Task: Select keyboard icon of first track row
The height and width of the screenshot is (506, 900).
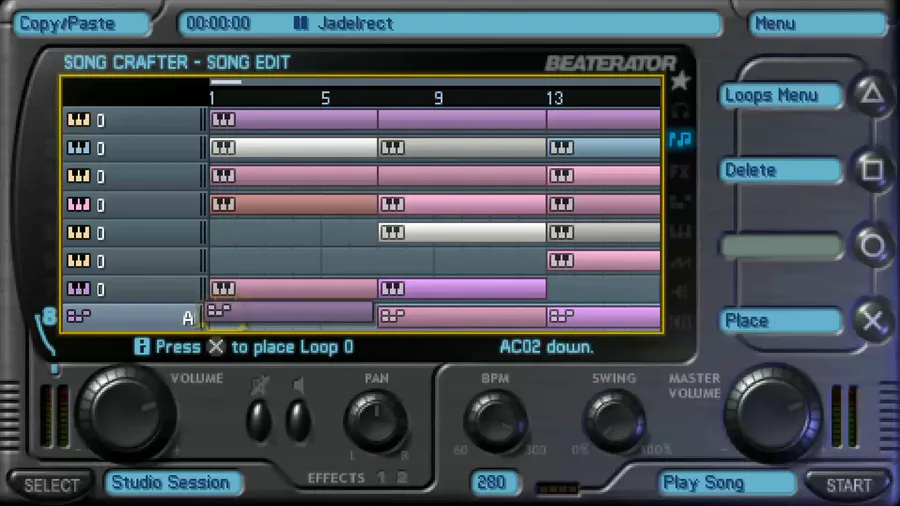Action: tap(79, 120)
